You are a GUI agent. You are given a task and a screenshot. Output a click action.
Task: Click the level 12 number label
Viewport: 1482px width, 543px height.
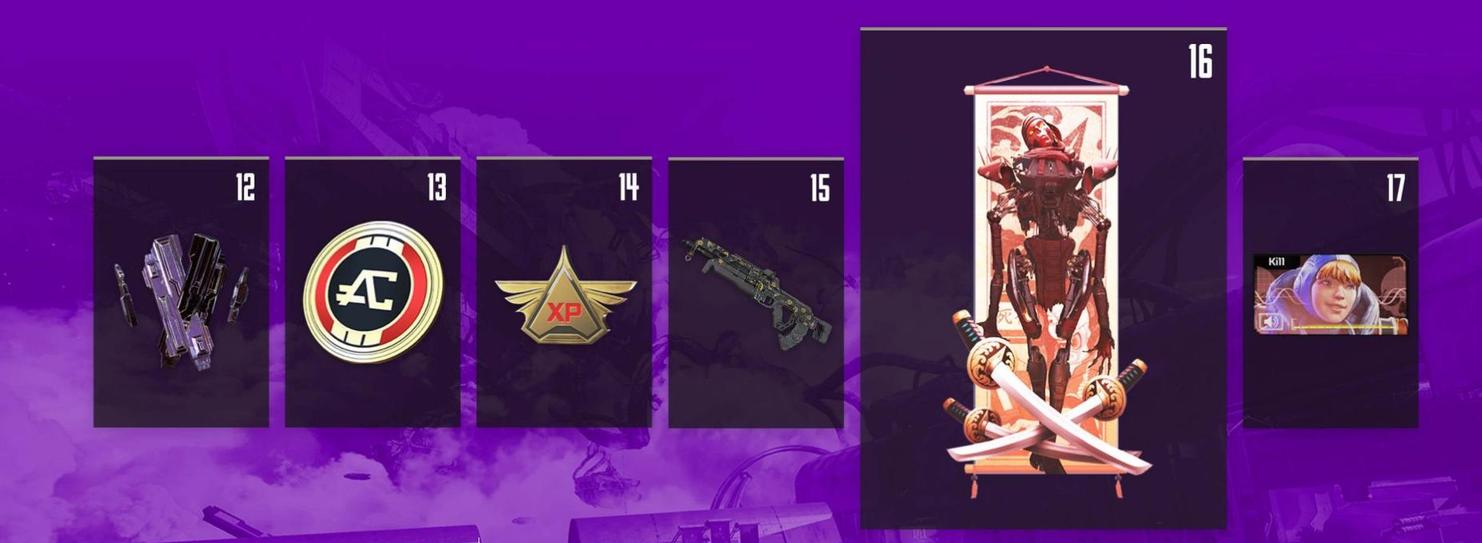coord(245,187)
